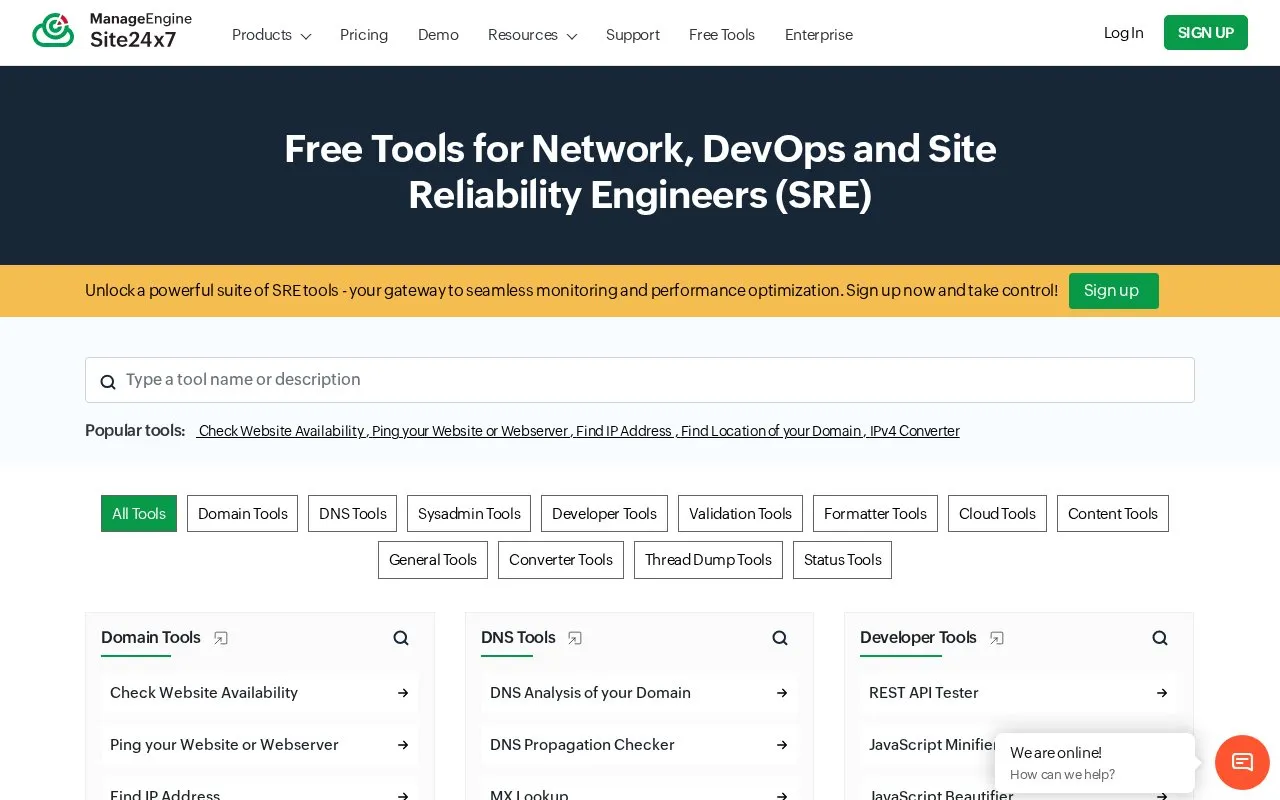Click search icon in DNS Tools card
Screen dimensions: 1280x800
point(780,638)
